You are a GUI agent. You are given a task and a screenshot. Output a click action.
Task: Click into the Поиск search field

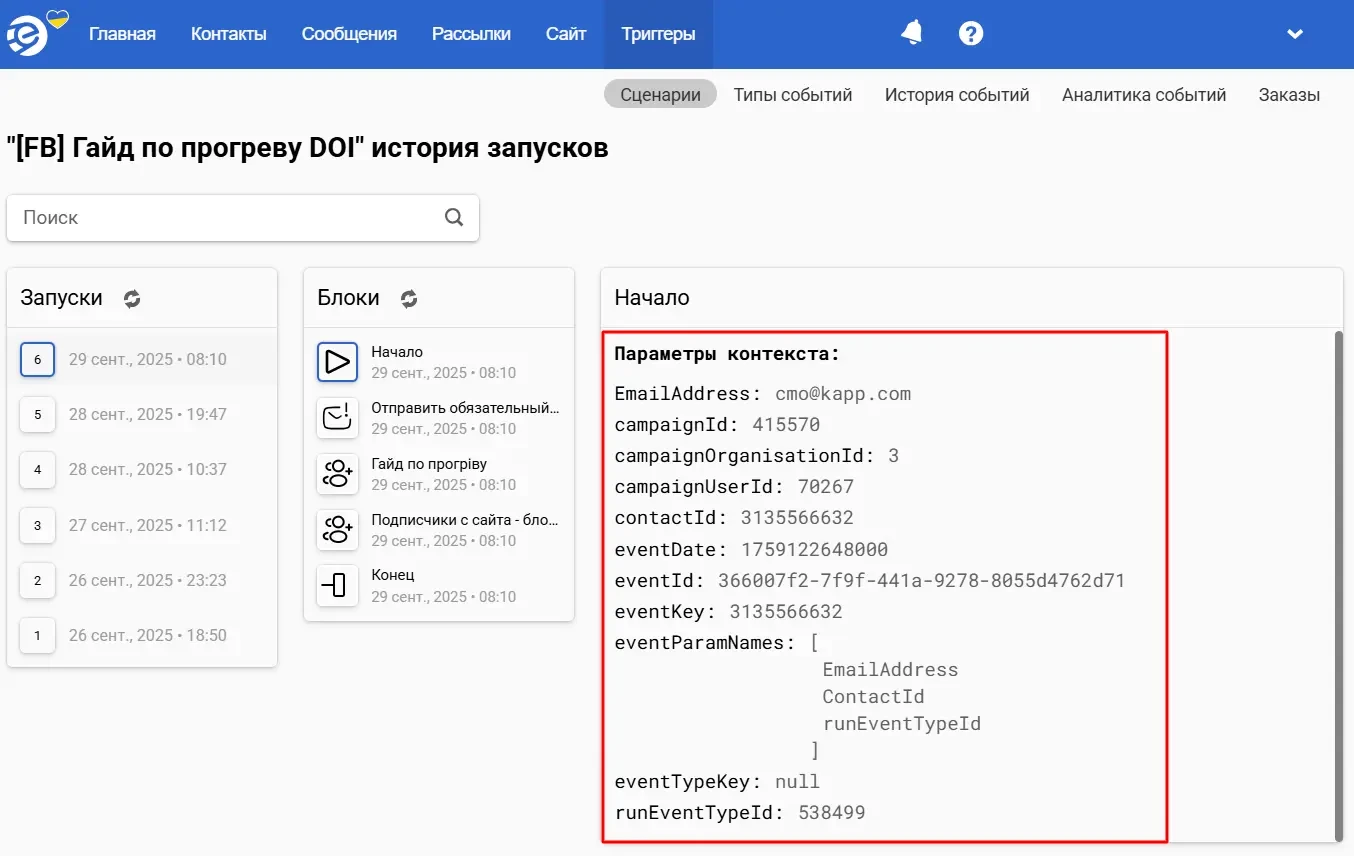coord(225,217)
